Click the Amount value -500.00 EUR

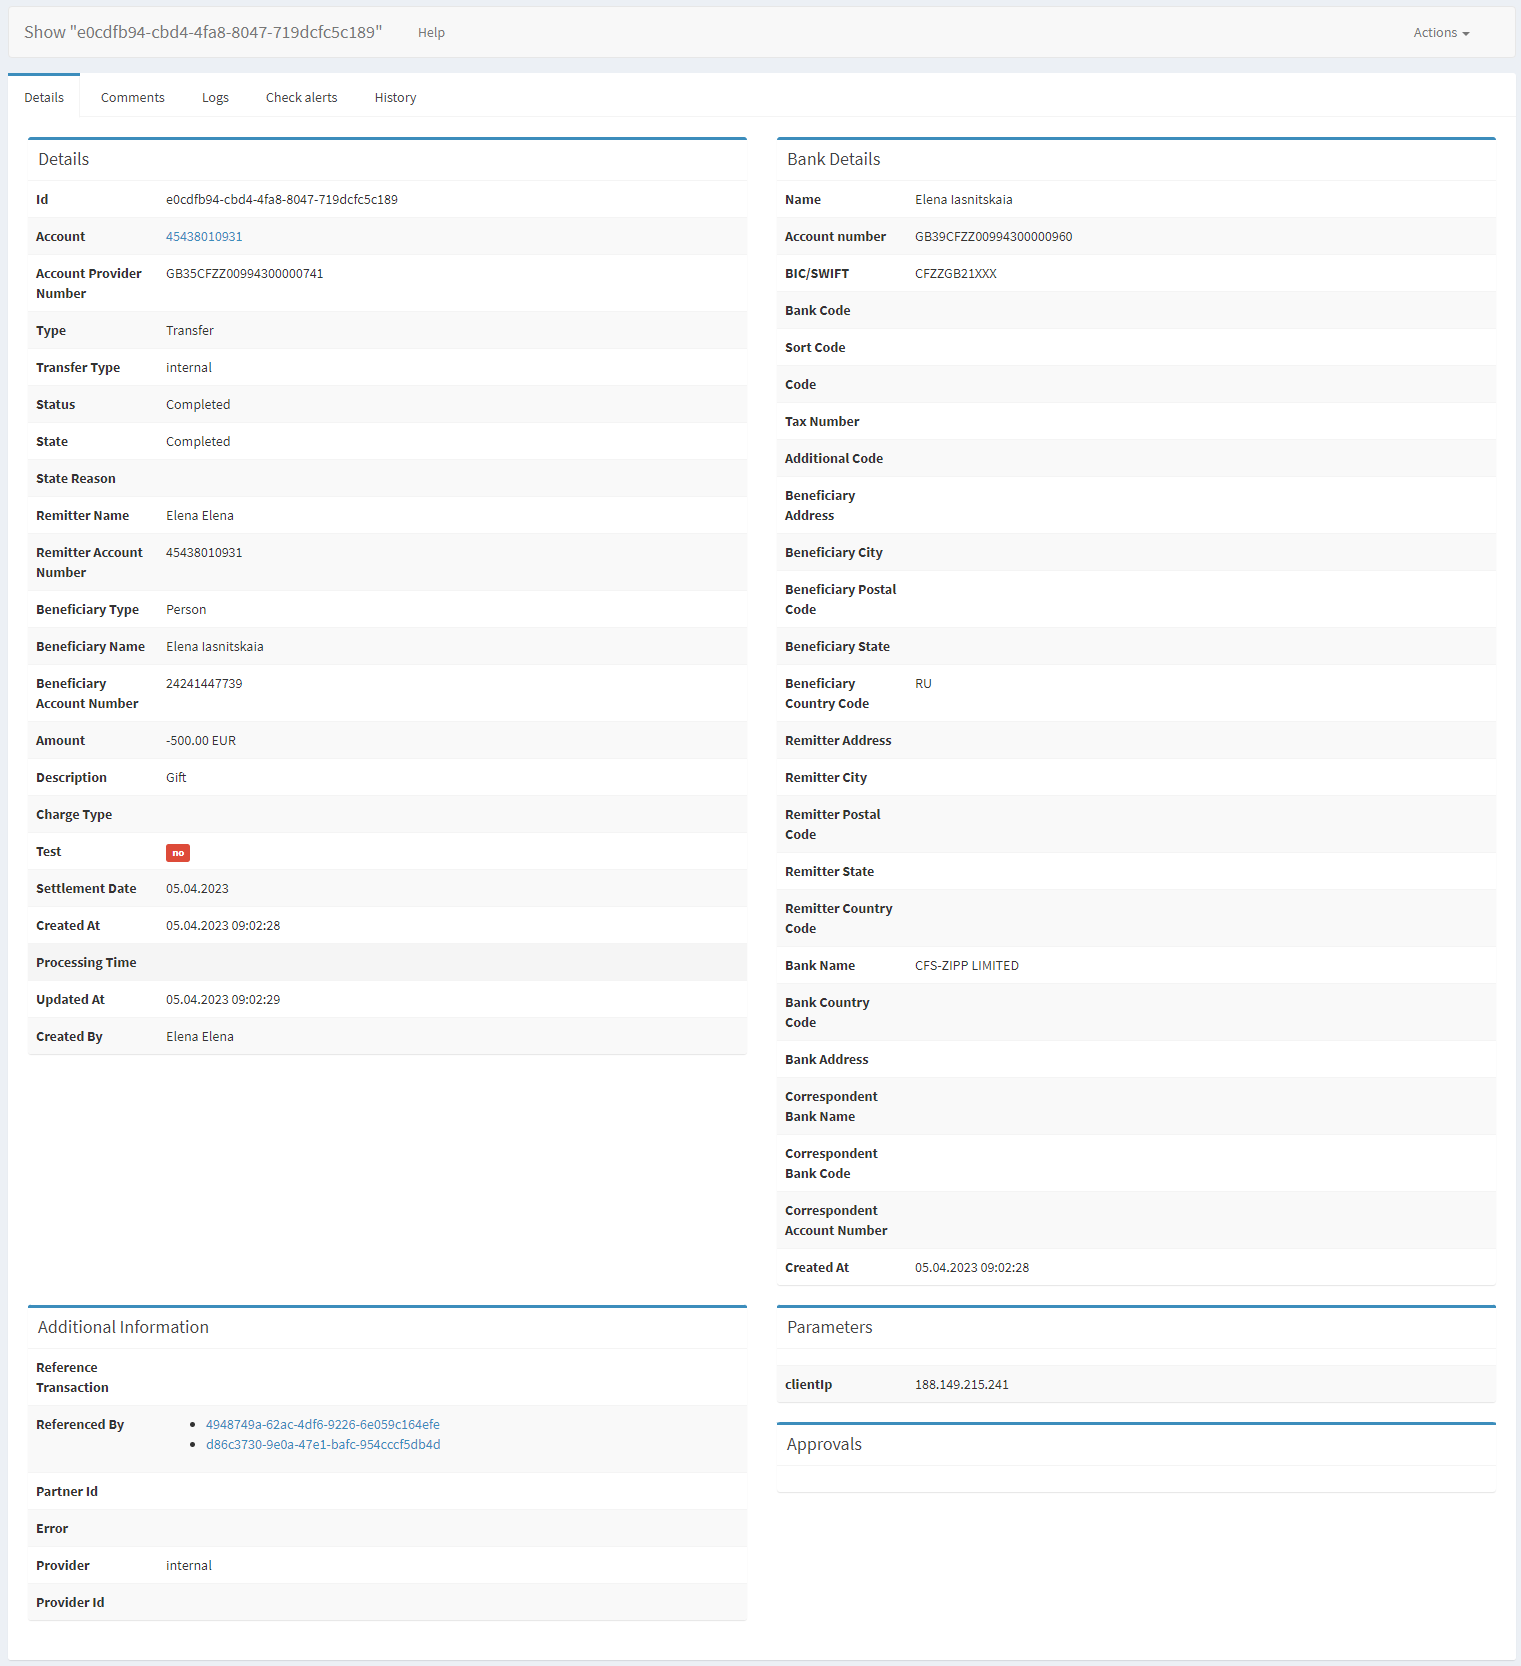coord(201,741)
